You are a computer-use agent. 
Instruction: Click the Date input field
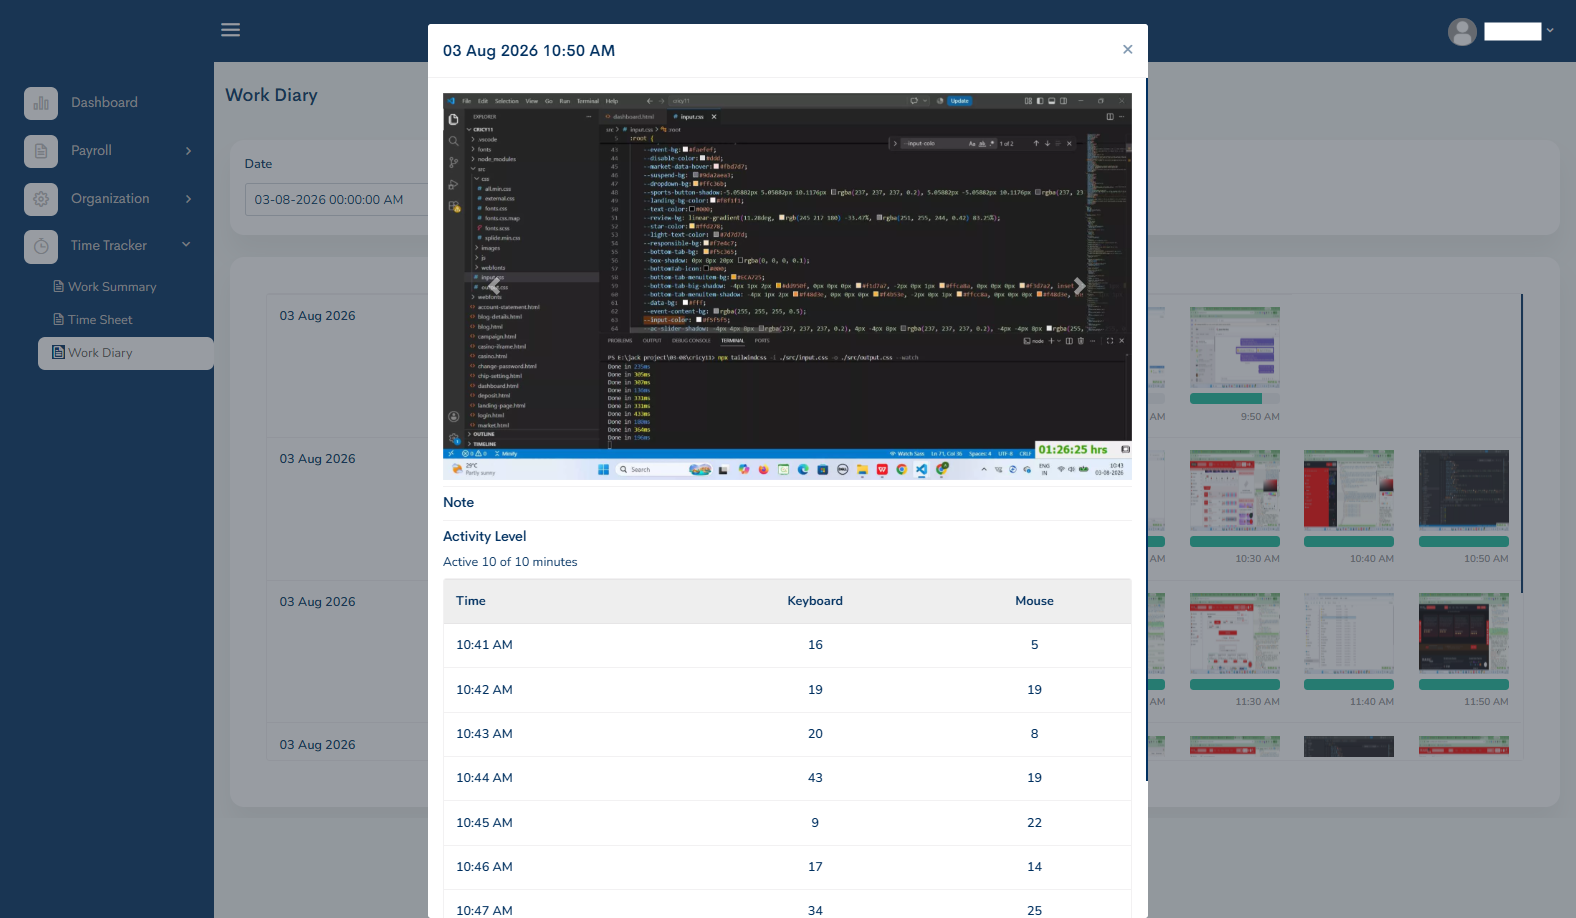(x=336, y=200)
